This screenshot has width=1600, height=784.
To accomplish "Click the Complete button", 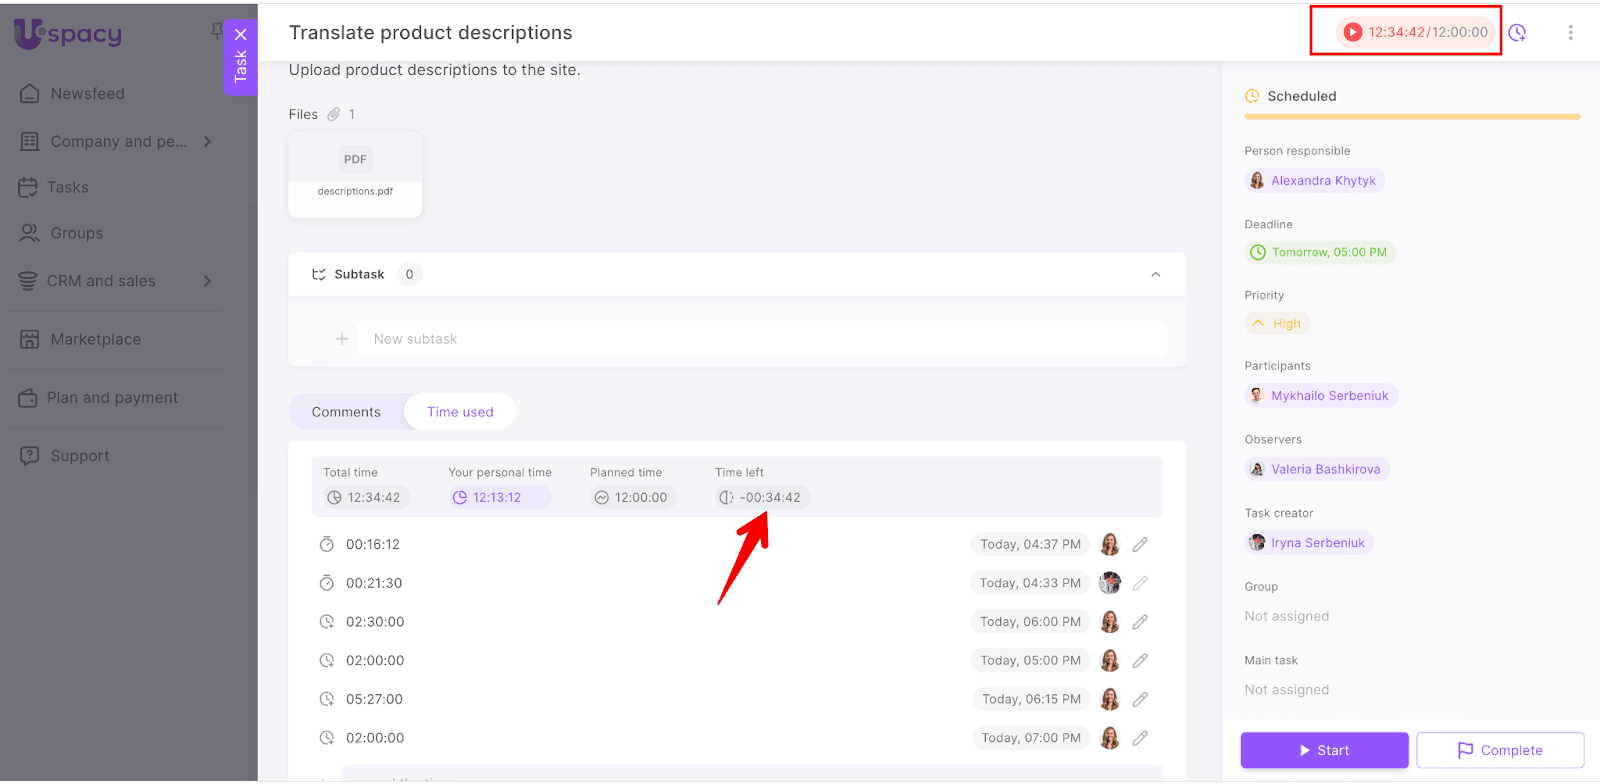I will pos(1500,750).
